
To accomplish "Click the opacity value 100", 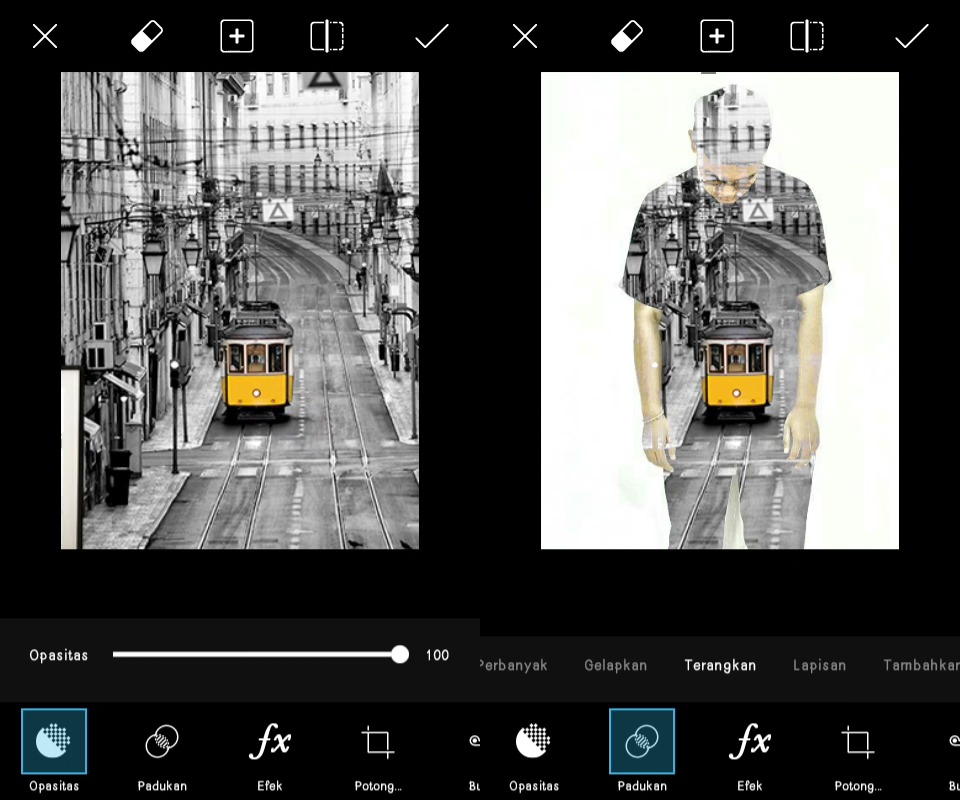I will click(x=437, y=655).
